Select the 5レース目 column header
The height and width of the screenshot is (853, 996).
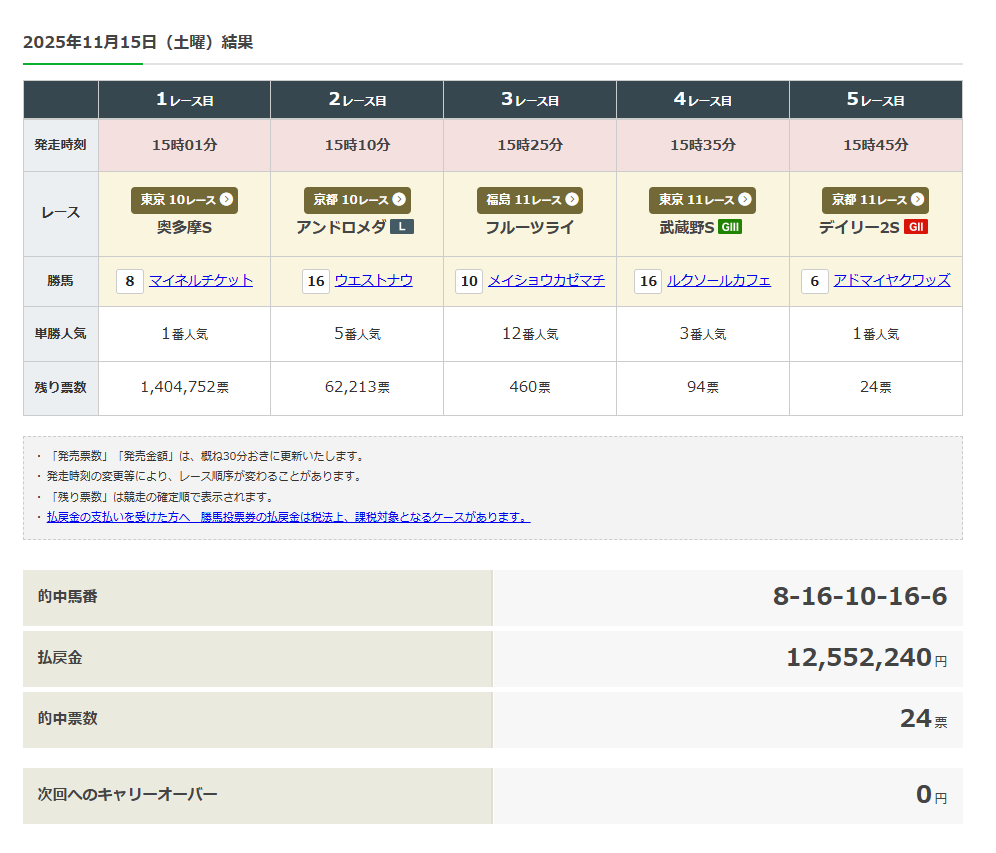(875, 100)
